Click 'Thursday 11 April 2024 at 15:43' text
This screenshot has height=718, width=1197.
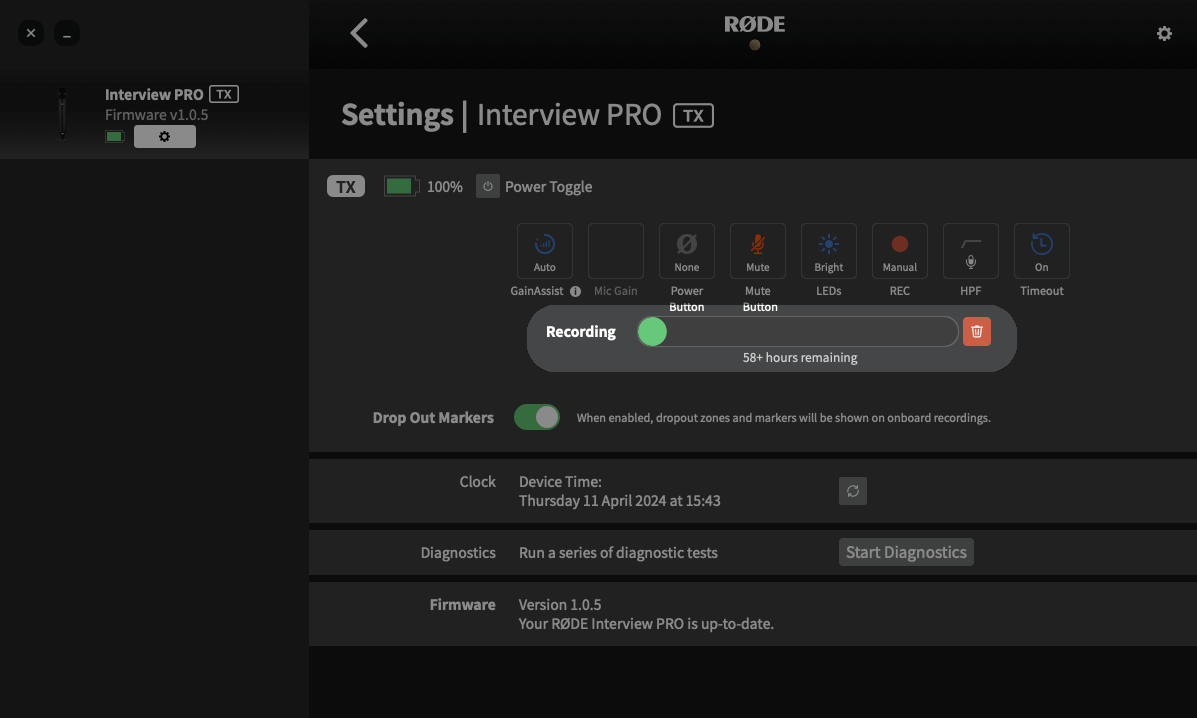click(619, 501)
